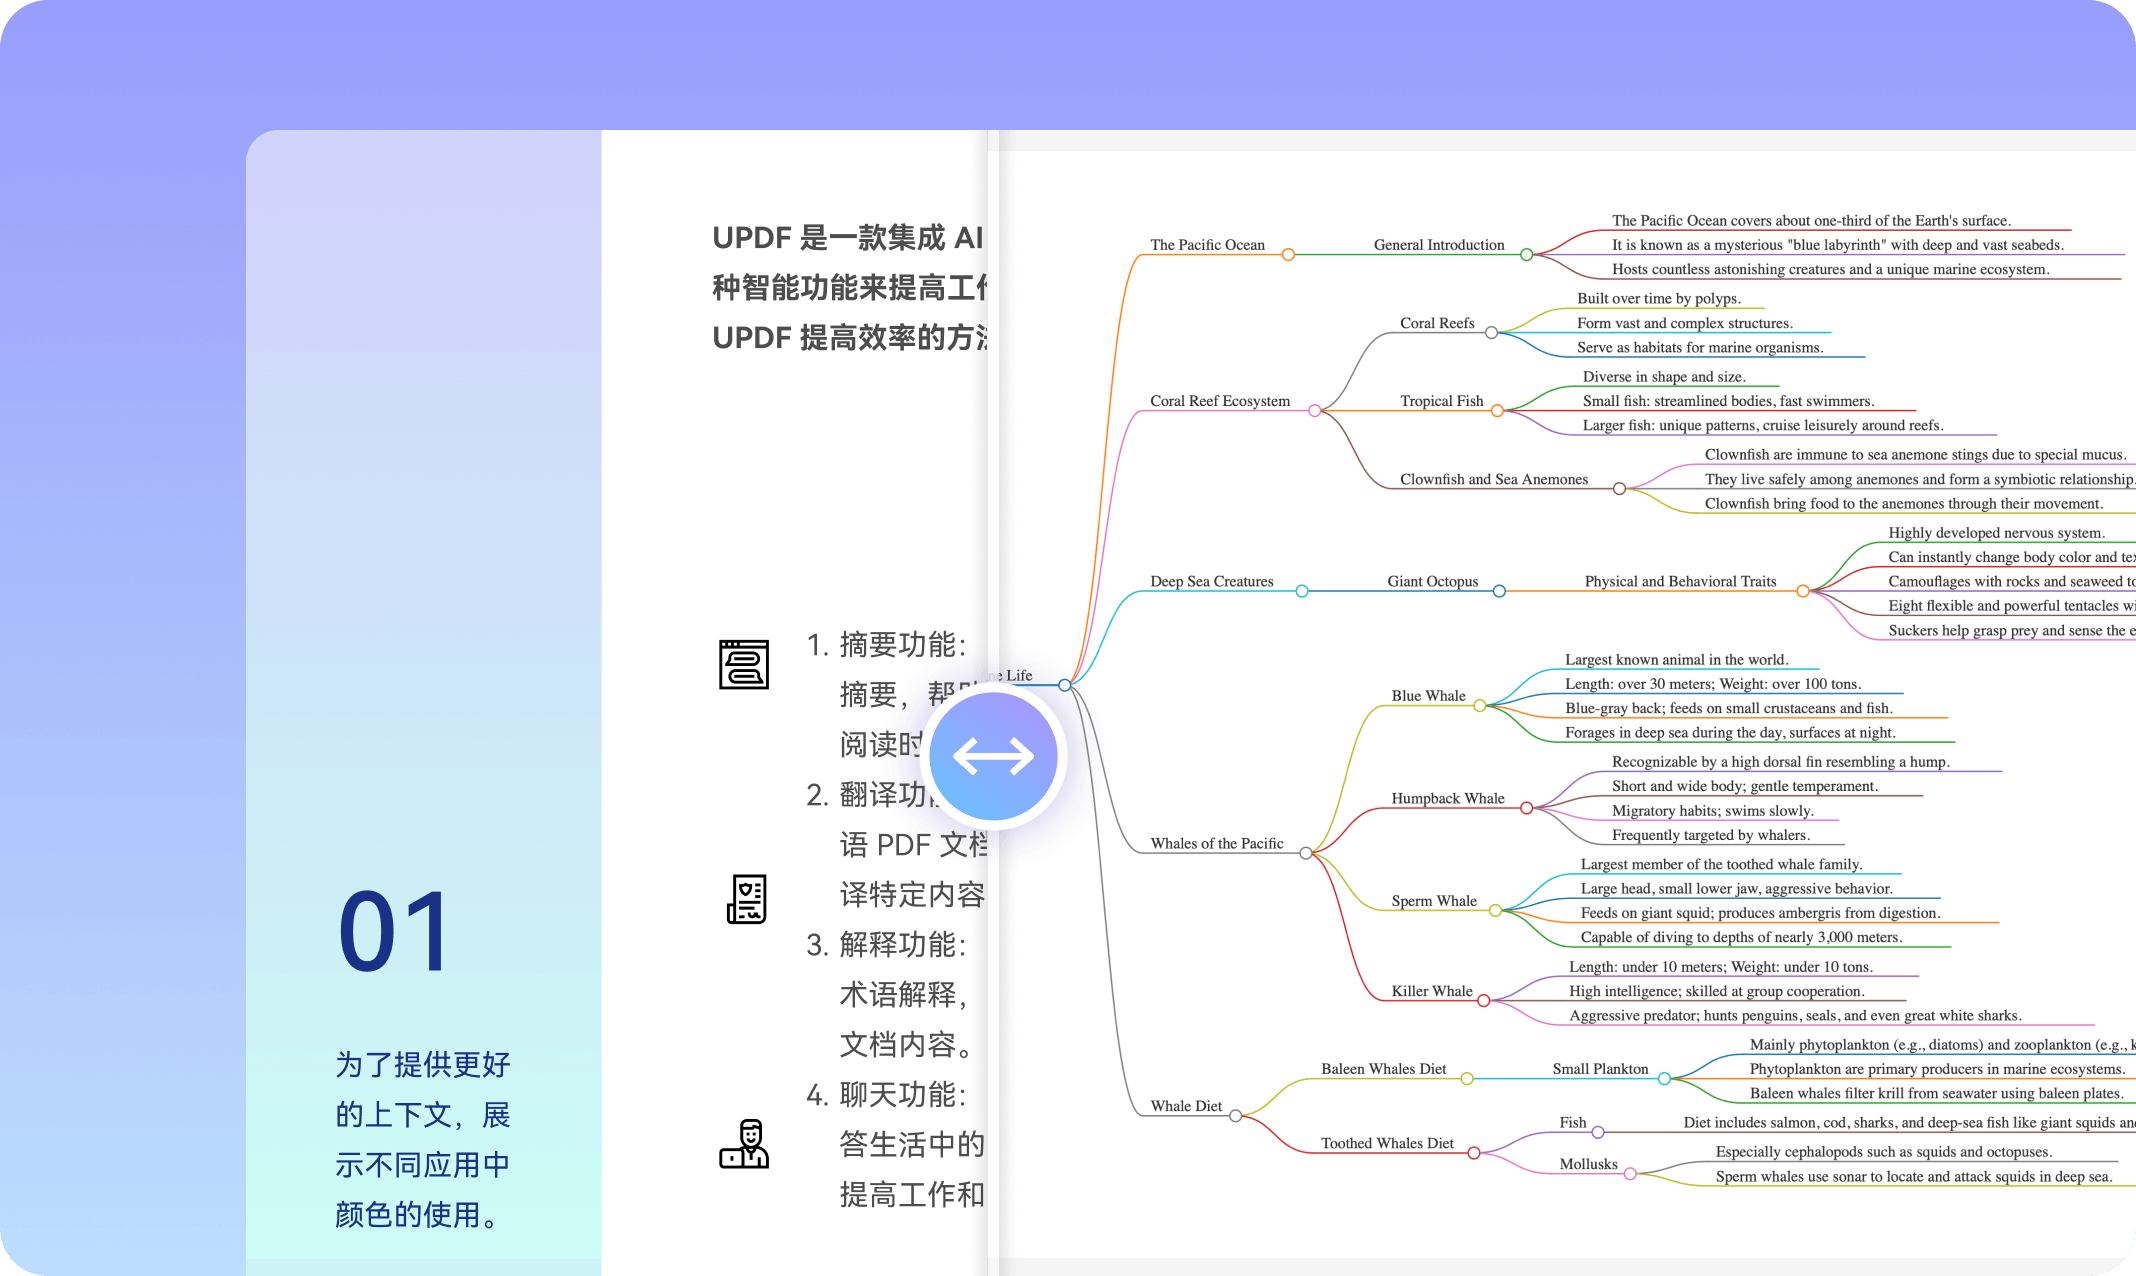Select the Tropical Fish node label
This screenshot has height=1276, width=2136.
[x=1441, y=401]
